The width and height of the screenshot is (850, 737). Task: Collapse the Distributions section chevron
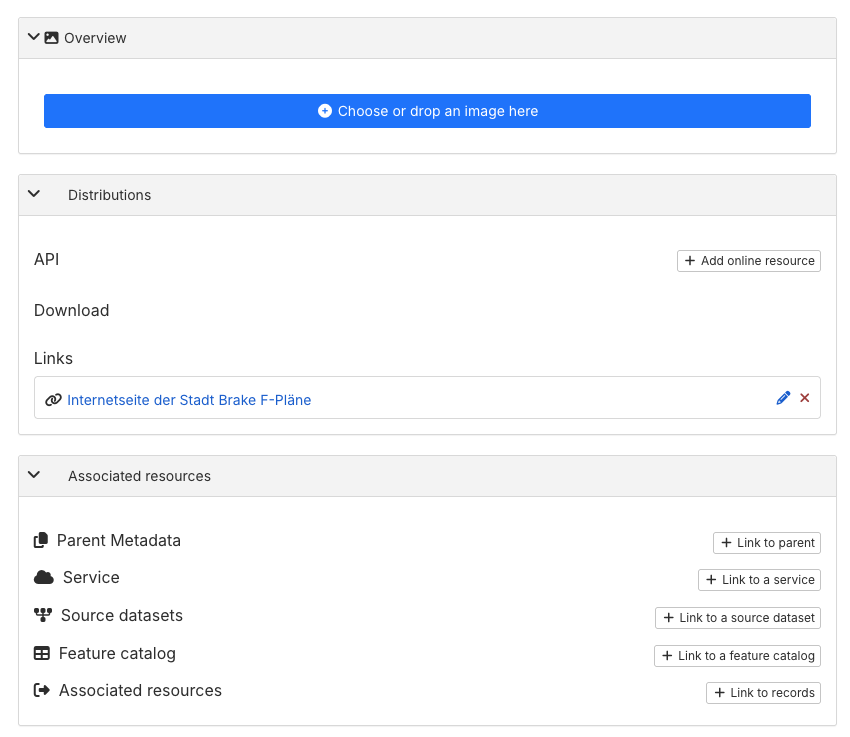[x=34, y=195]
